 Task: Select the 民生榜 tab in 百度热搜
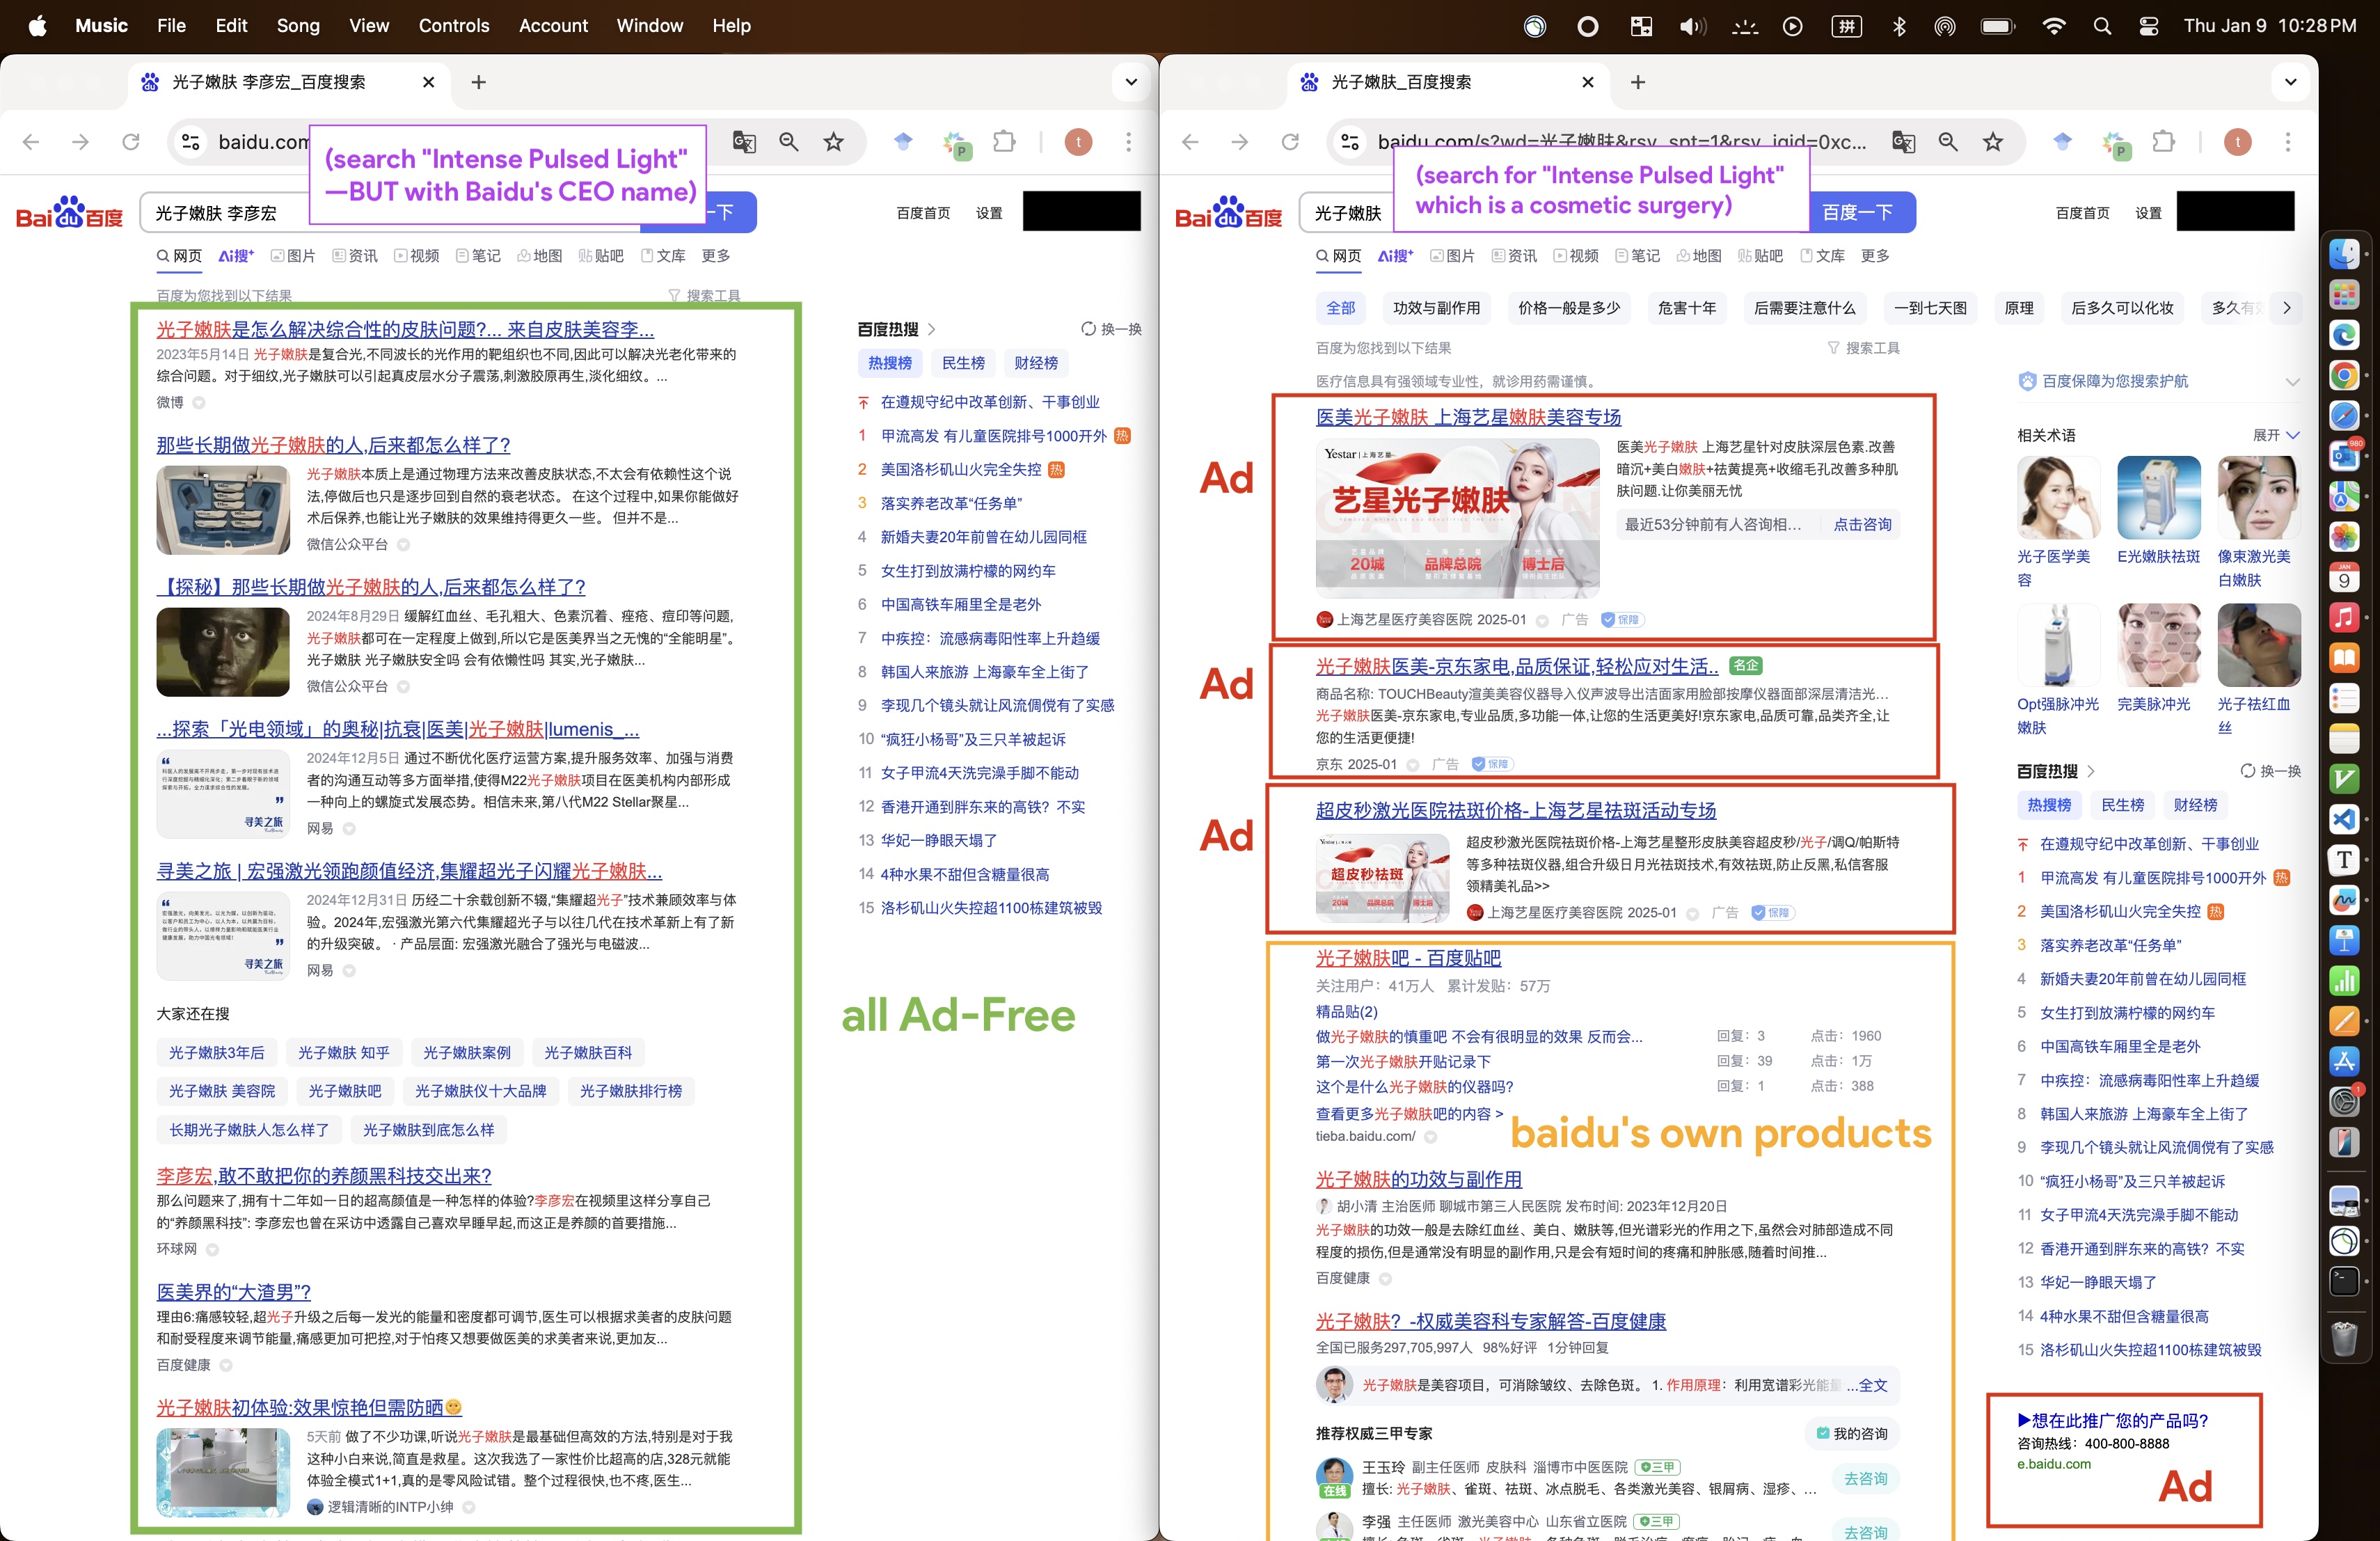(963, 363)
